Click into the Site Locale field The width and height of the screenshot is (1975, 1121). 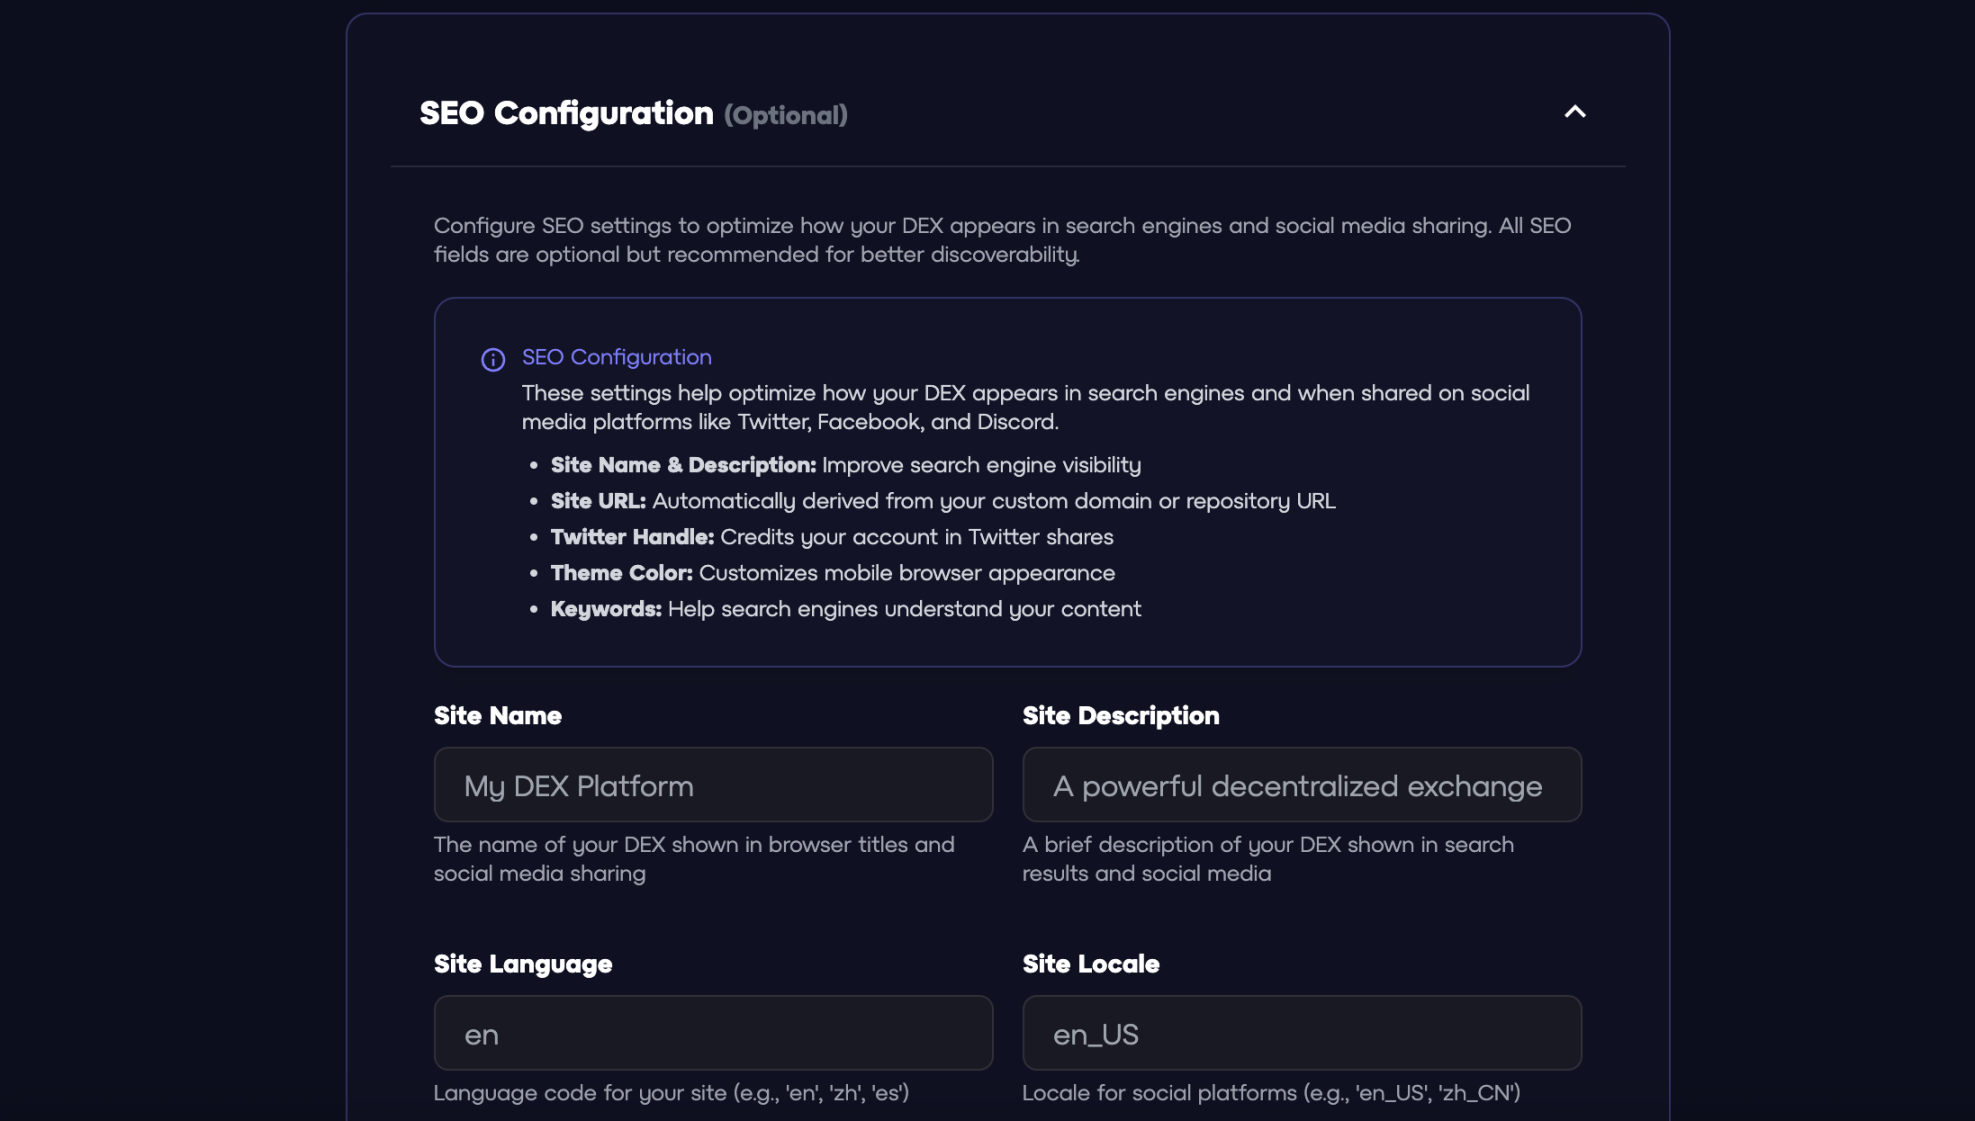pos(1301,1033)
